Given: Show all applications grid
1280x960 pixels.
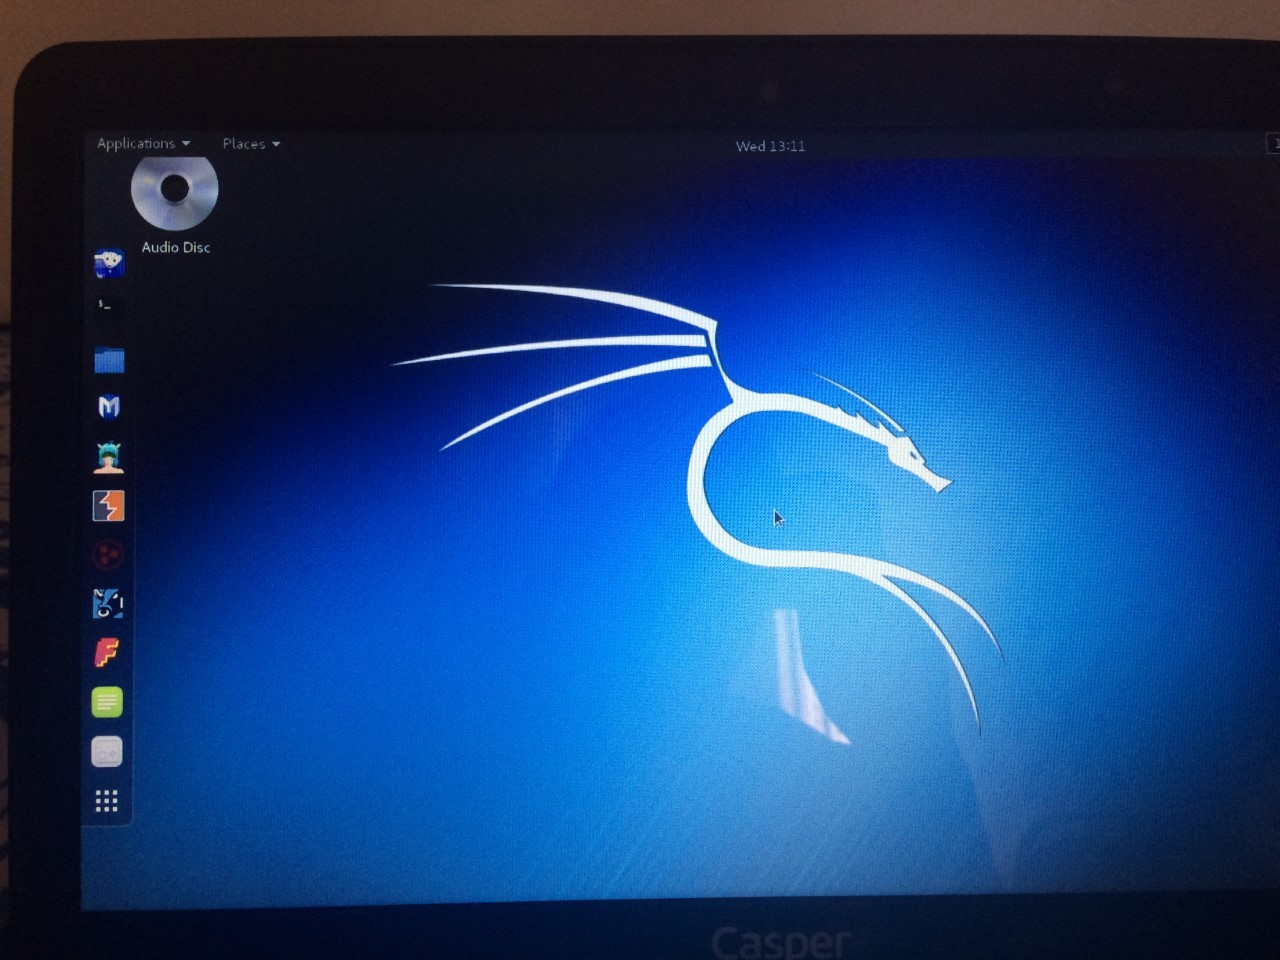Looking at the screenshot, I should (106, 801).
